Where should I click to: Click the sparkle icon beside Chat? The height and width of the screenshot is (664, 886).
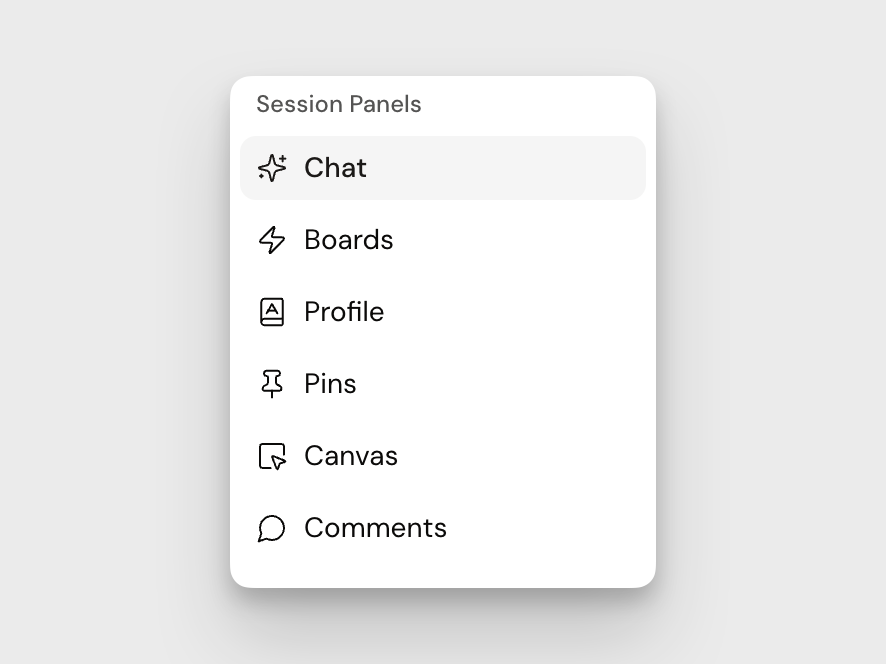pos(272,168)
